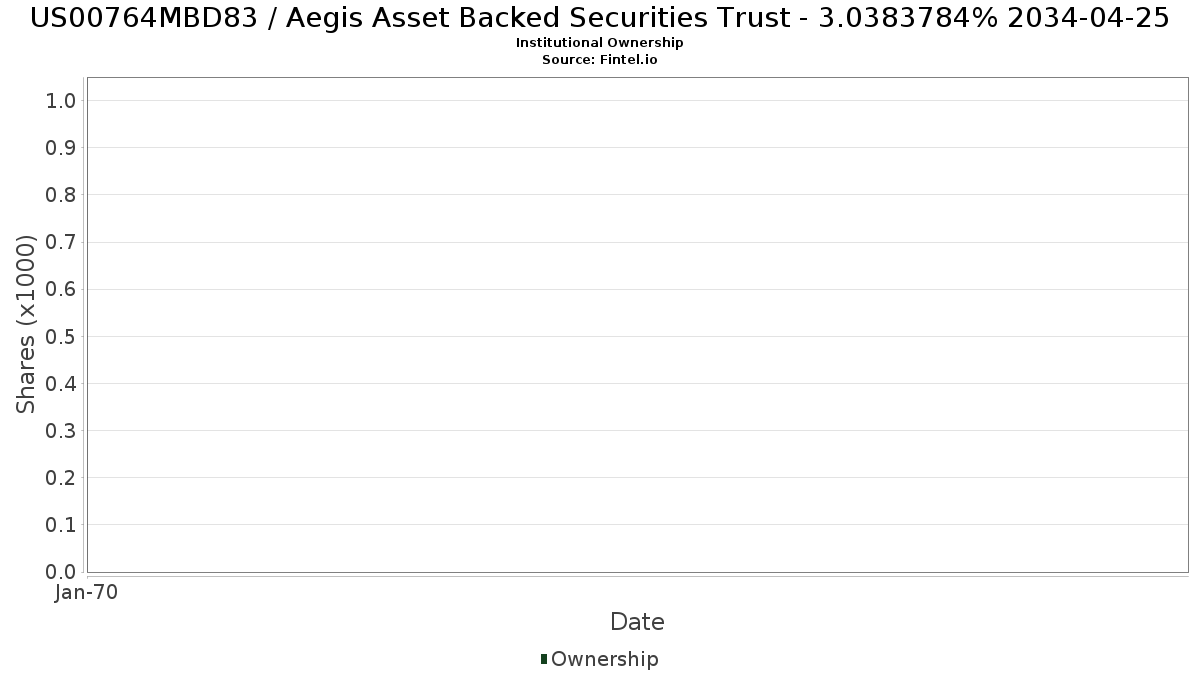Click the Shares (x1000) axis title

click(x=26, y=324)
